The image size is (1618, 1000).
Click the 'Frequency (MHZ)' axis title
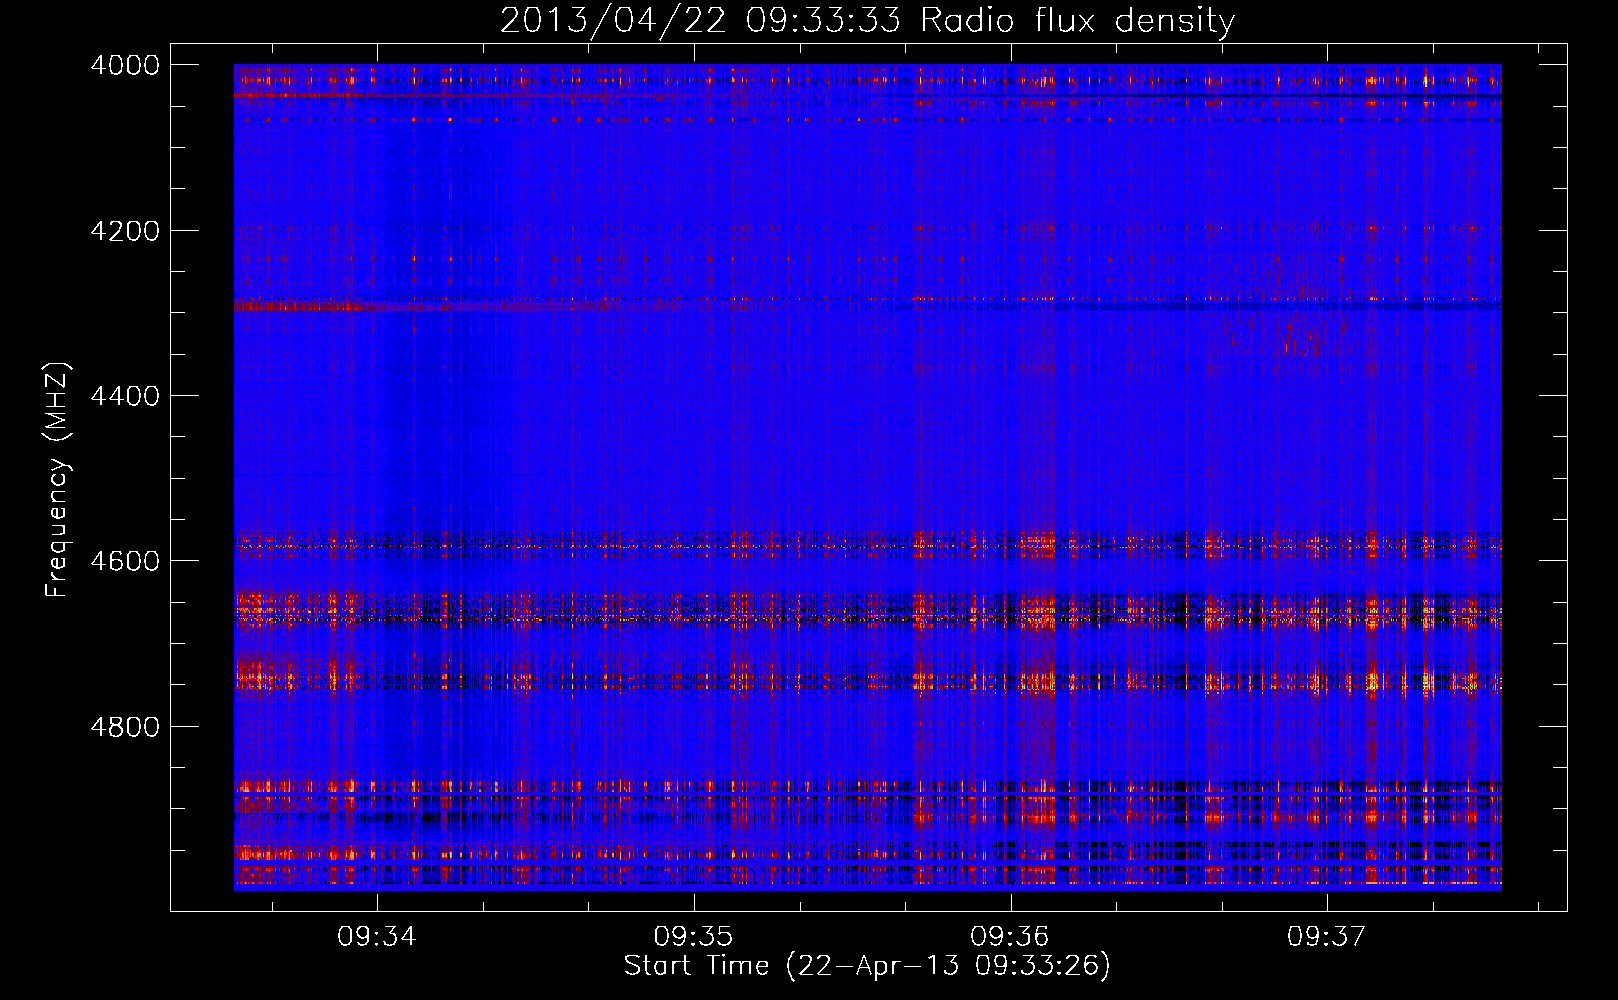tap(57, 479)
